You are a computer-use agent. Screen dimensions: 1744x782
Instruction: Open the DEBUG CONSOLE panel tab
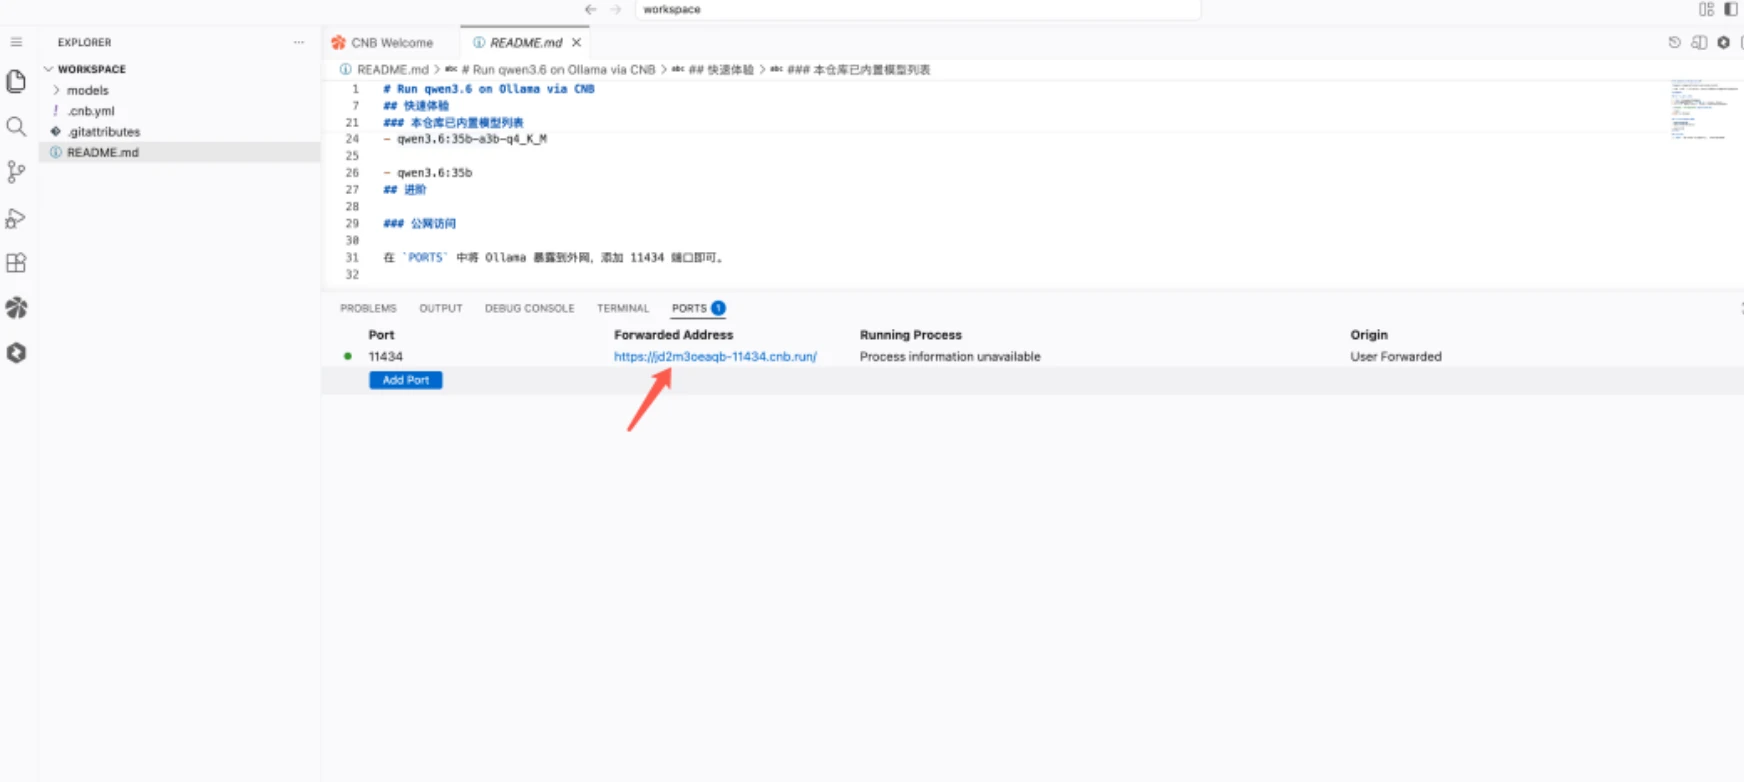[529, 308]
